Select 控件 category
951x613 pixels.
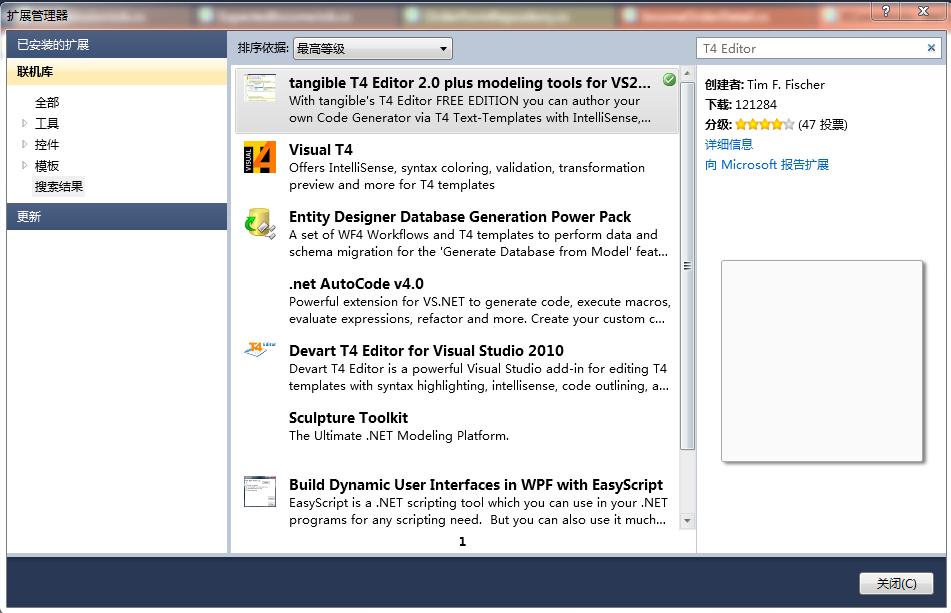tap(47, 145)
